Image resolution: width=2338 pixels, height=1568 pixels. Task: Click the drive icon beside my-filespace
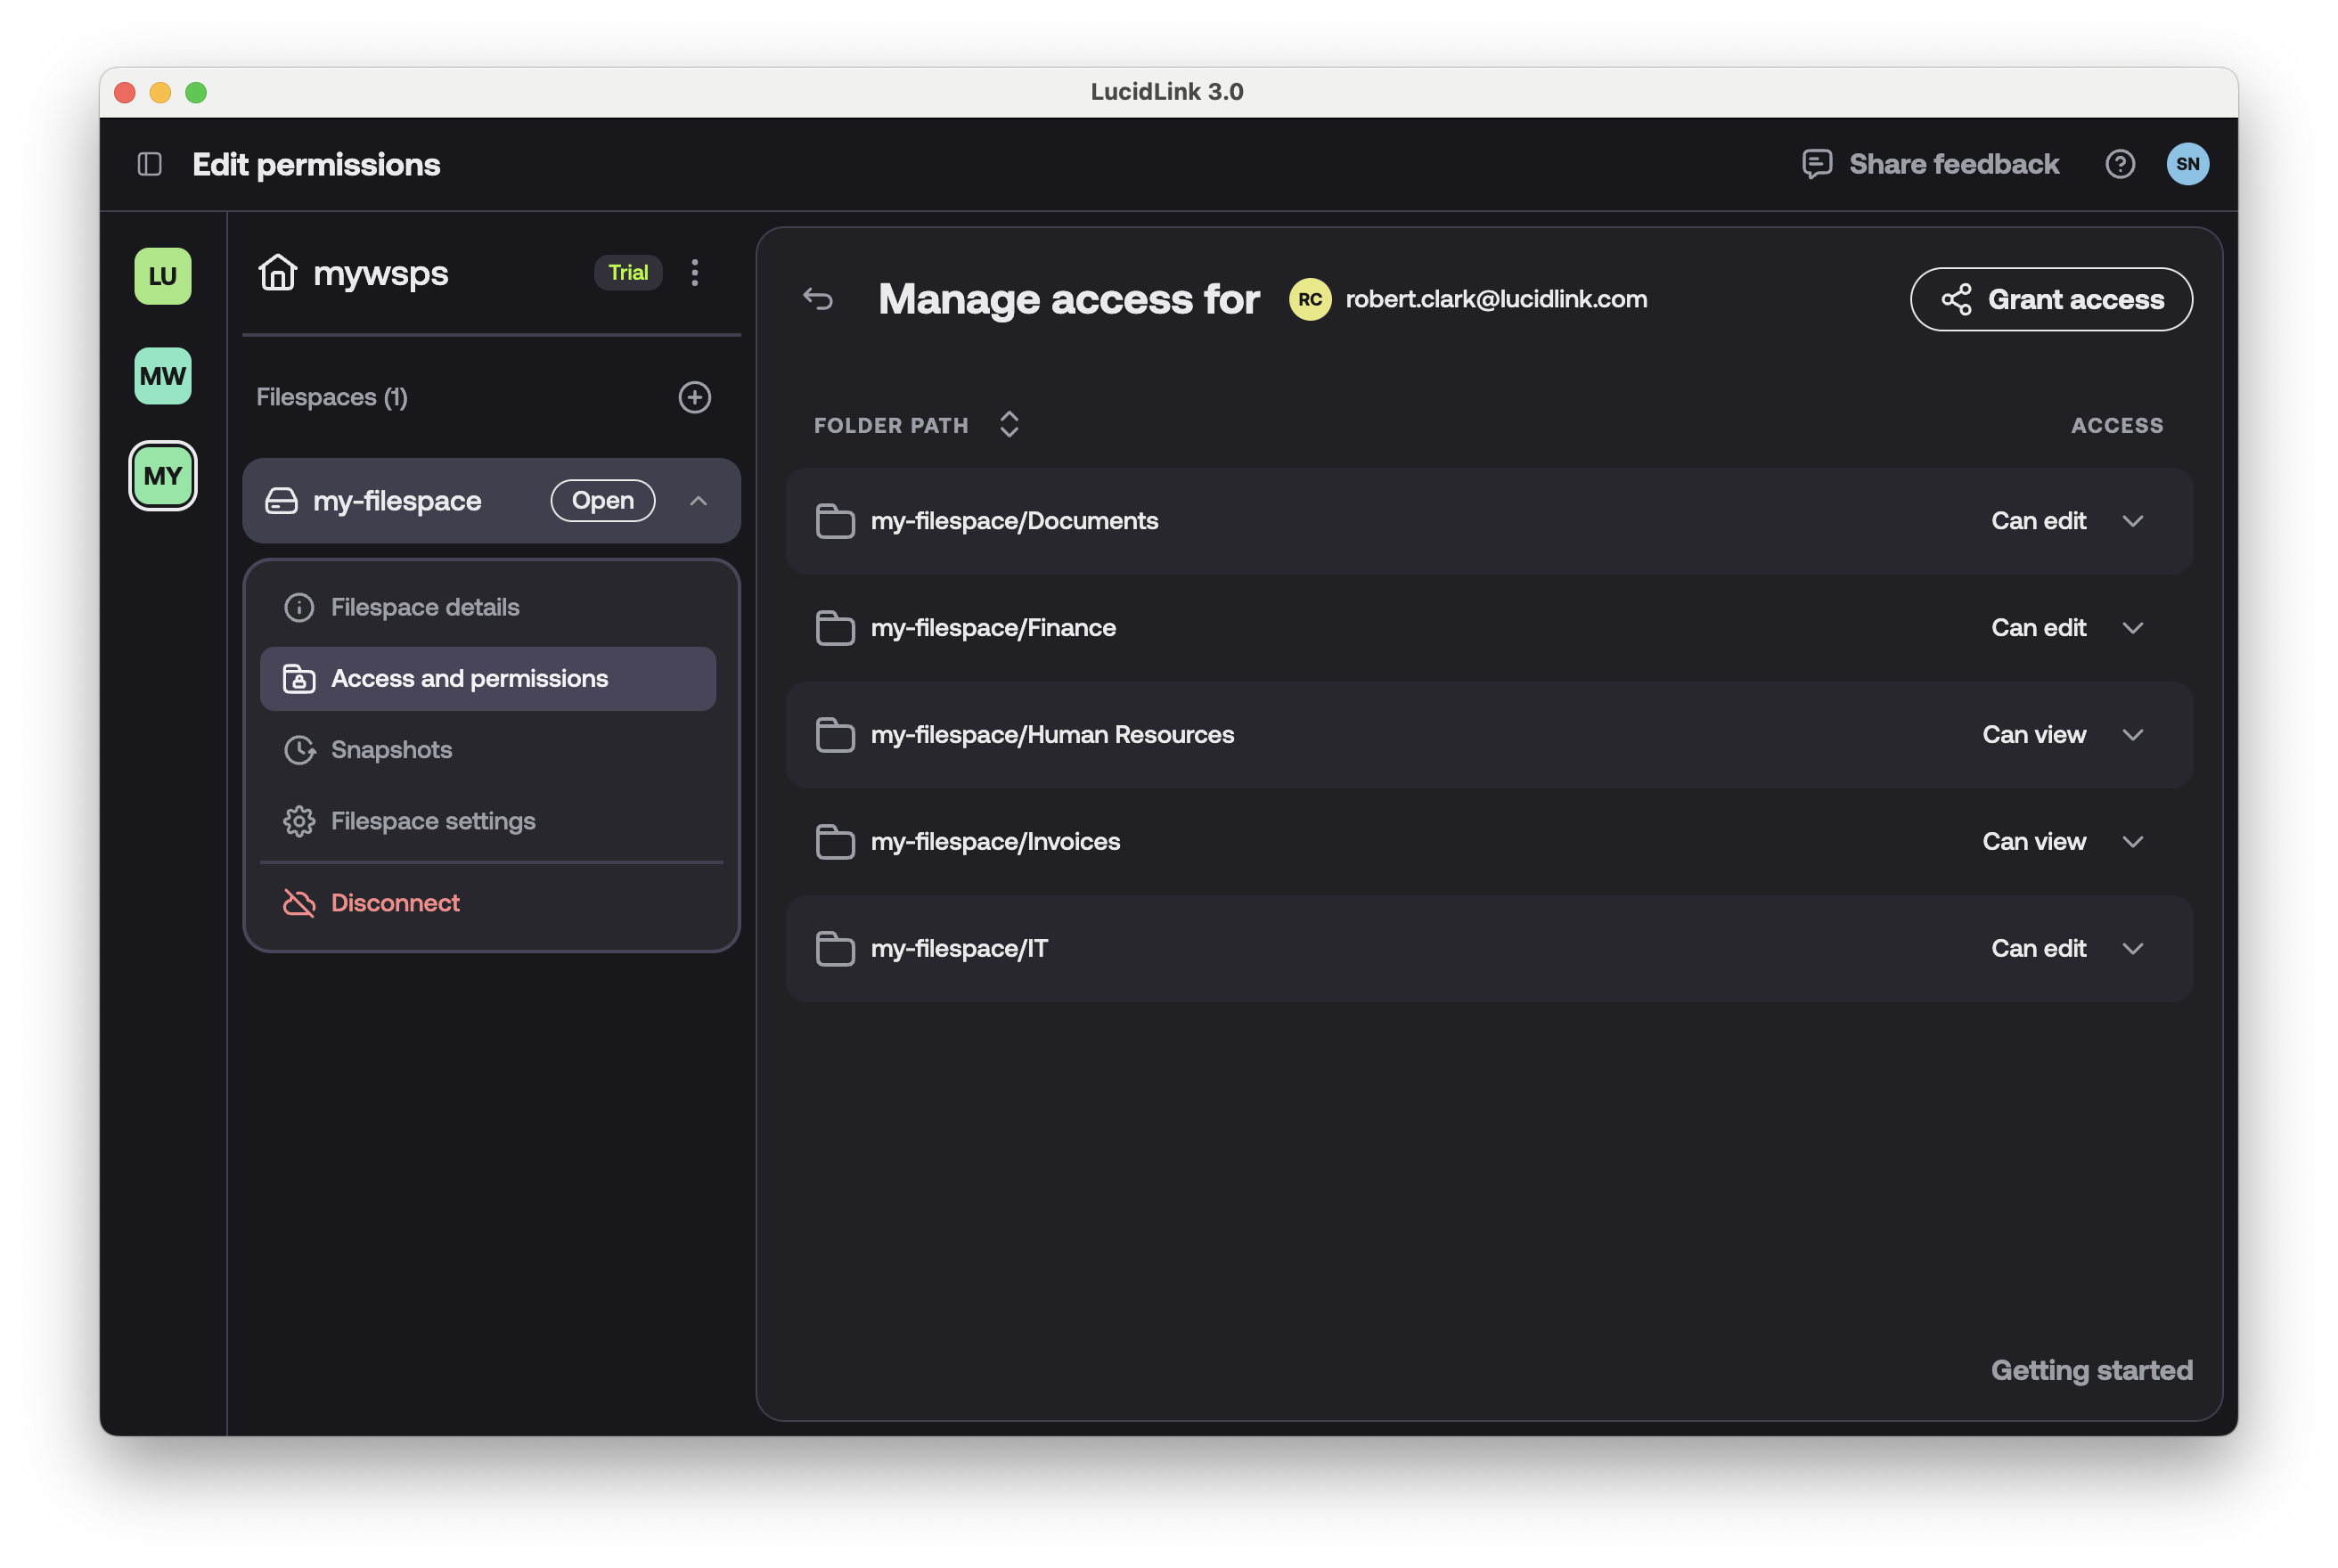pos(281,500)
